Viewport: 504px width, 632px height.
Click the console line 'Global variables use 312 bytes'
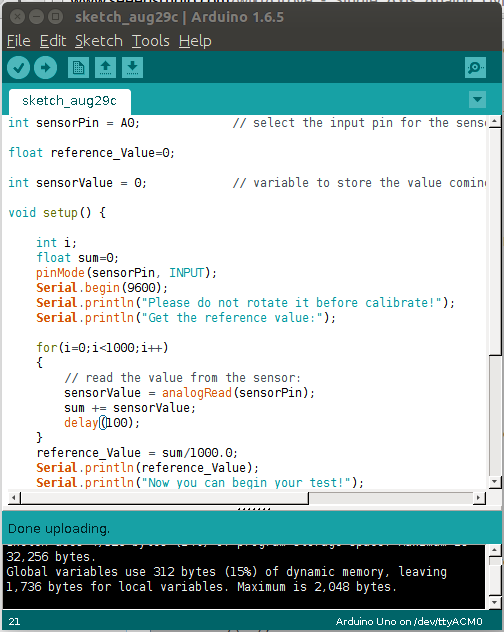click(x=227, y=572)
